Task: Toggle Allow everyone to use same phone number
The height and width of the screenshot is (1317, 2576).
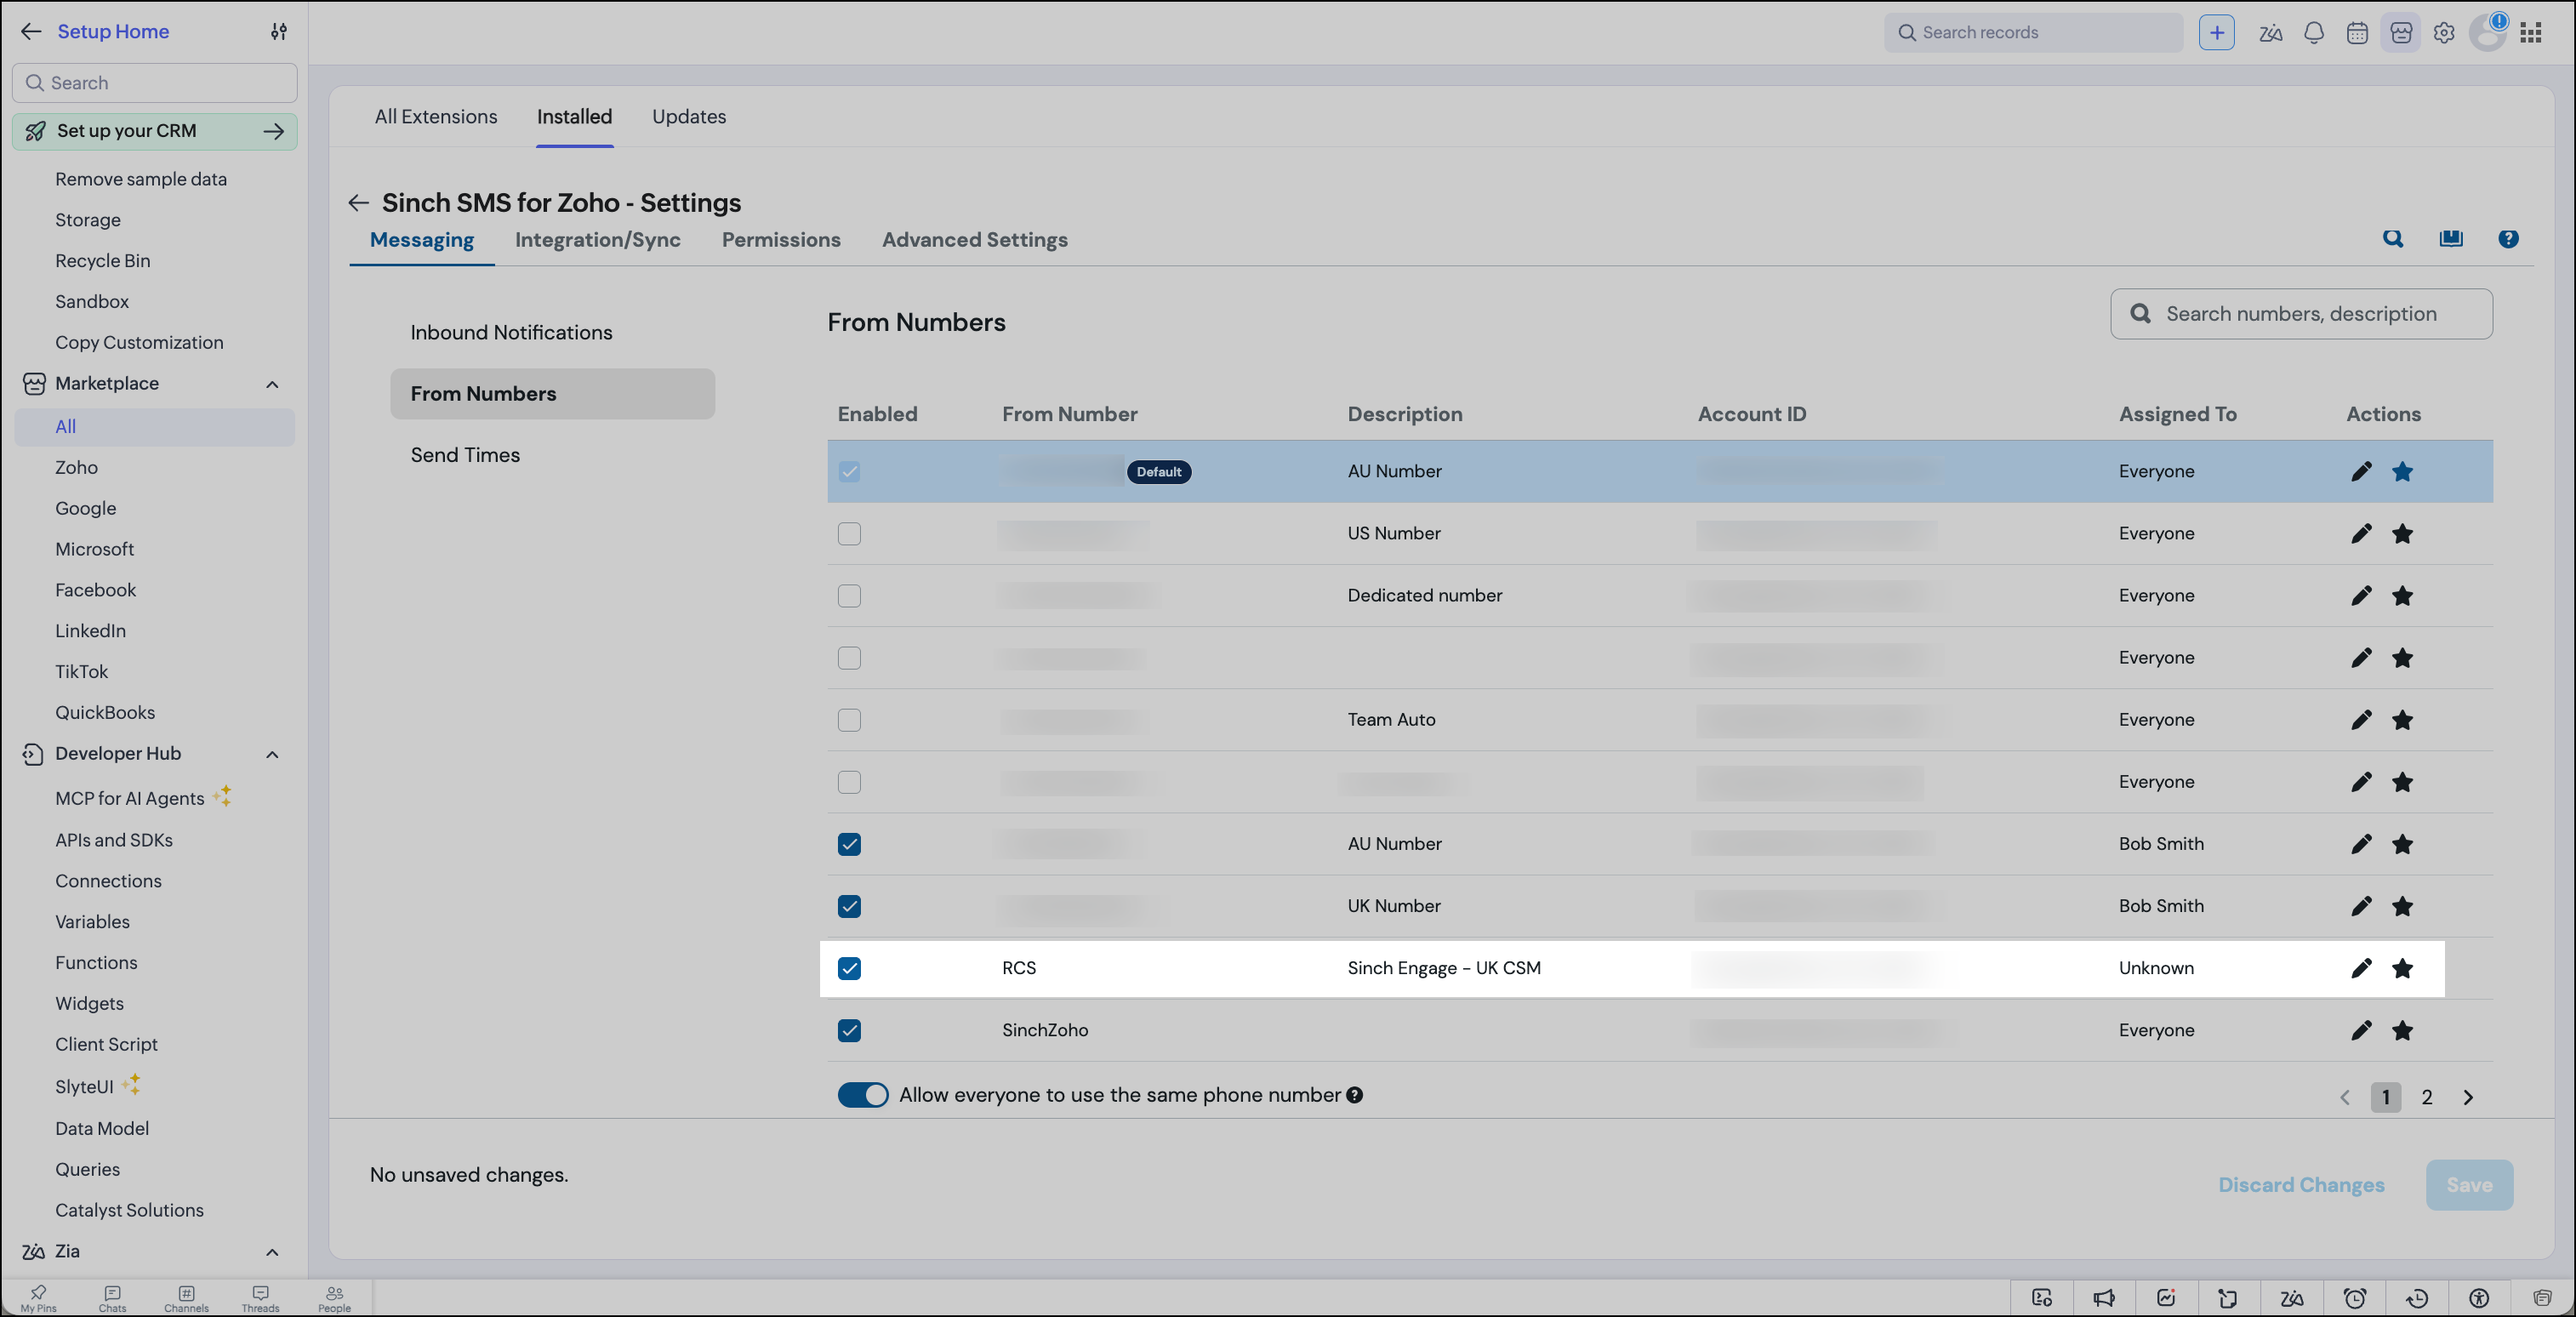Action: [x=863, y=1095]
